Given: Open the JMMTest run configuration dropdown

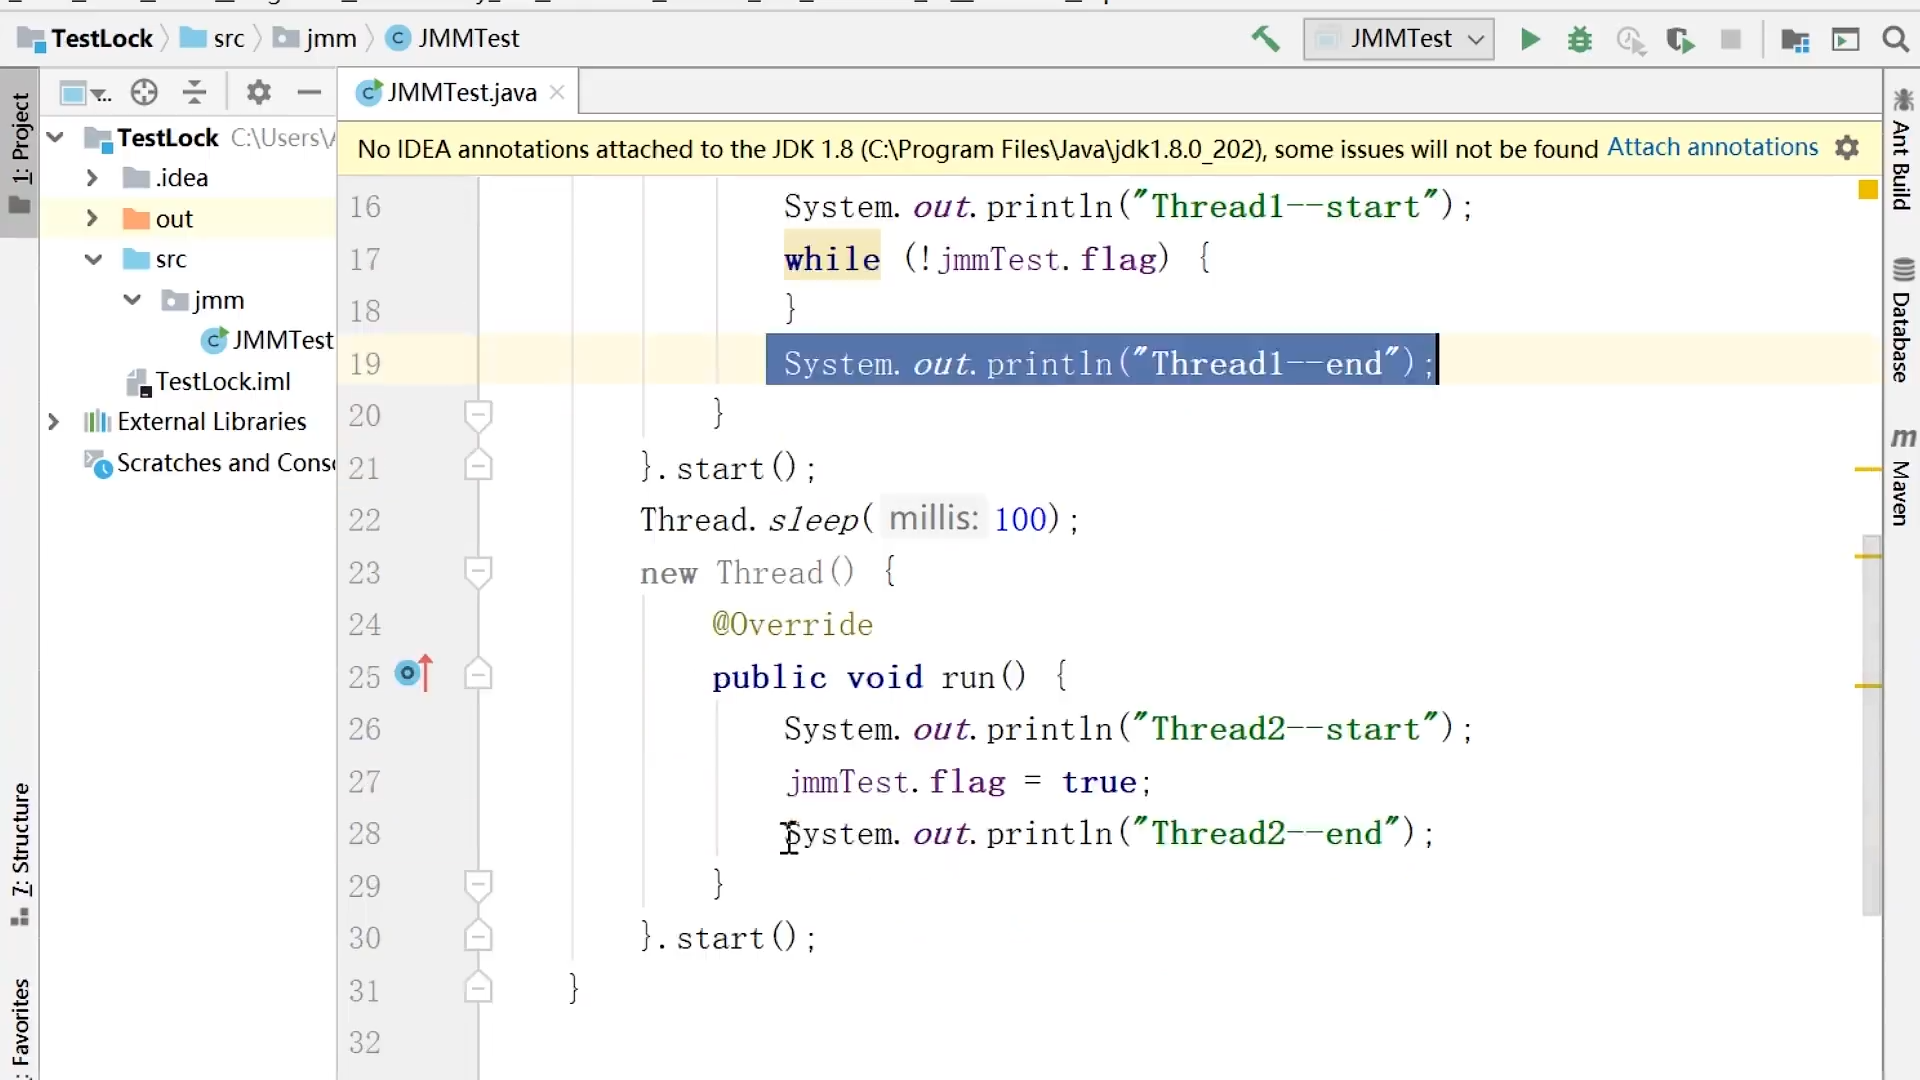Looking at the screenshot, I should point(1398,39).
